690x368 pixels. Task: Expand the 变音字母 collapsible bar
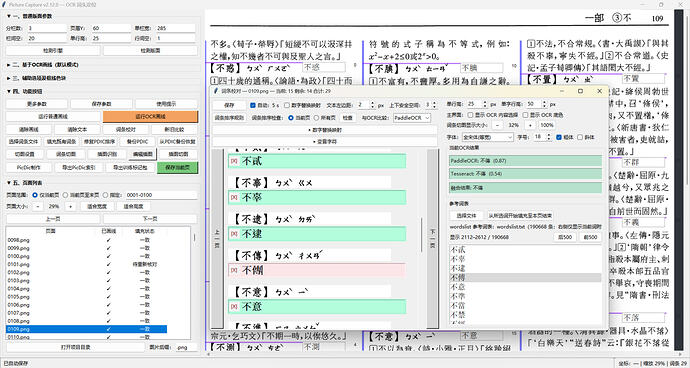325,142
